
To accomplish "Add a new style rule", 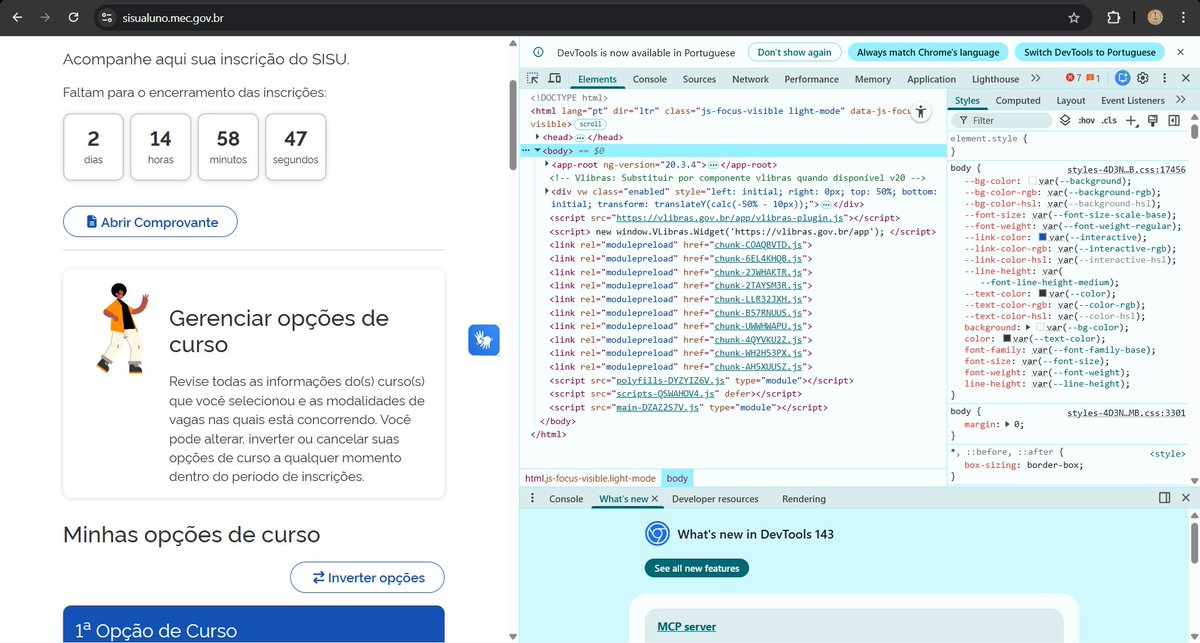I will click(1131, 120).
